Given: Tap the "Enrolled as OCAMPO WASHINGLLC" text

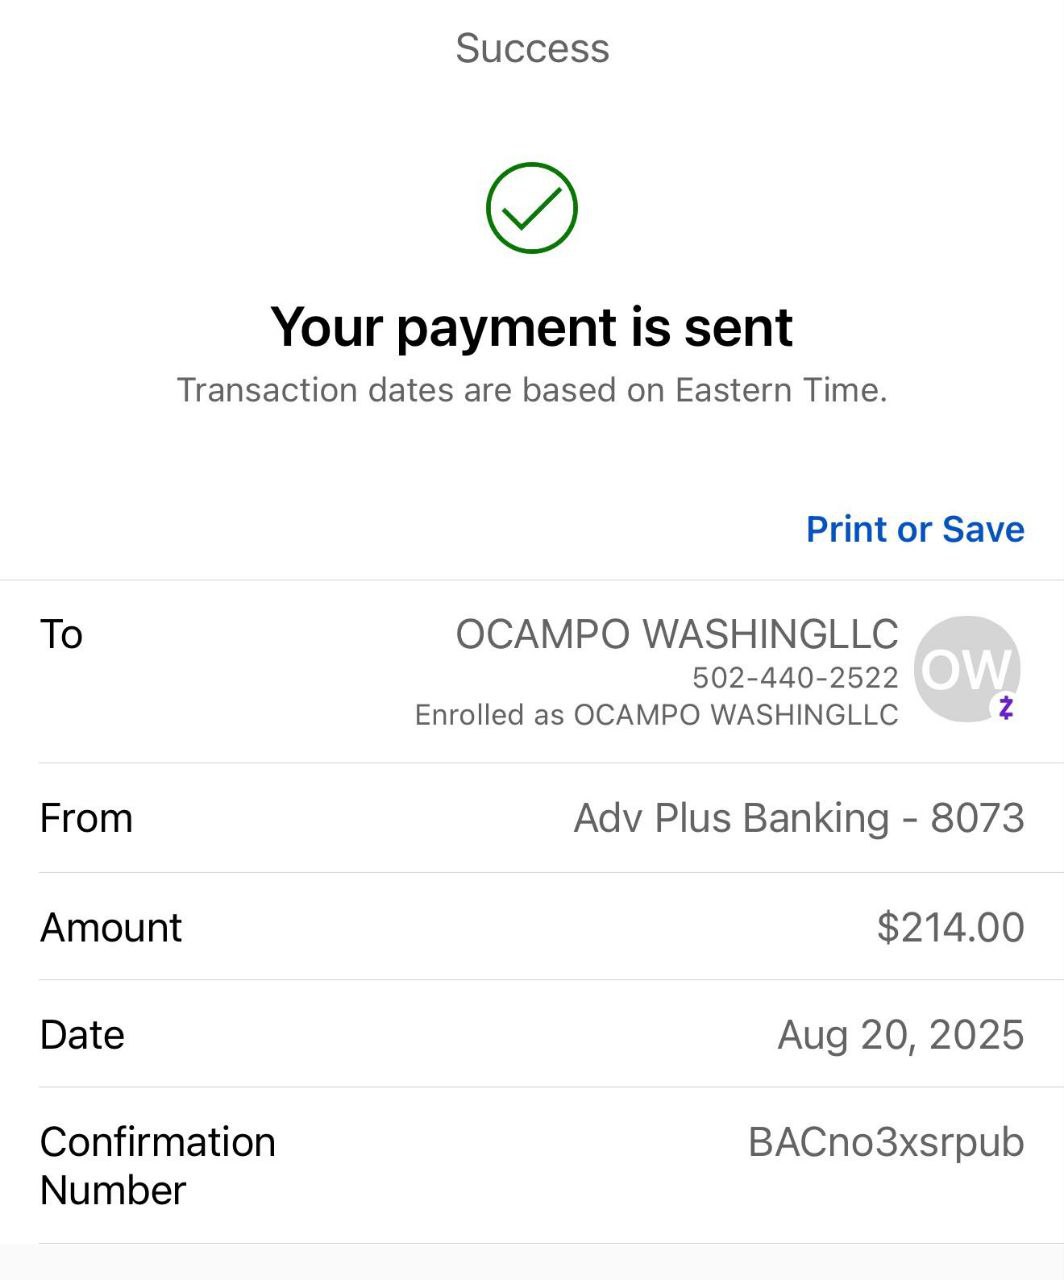Looking at the screenshot, I should click(x=656, y=715).
